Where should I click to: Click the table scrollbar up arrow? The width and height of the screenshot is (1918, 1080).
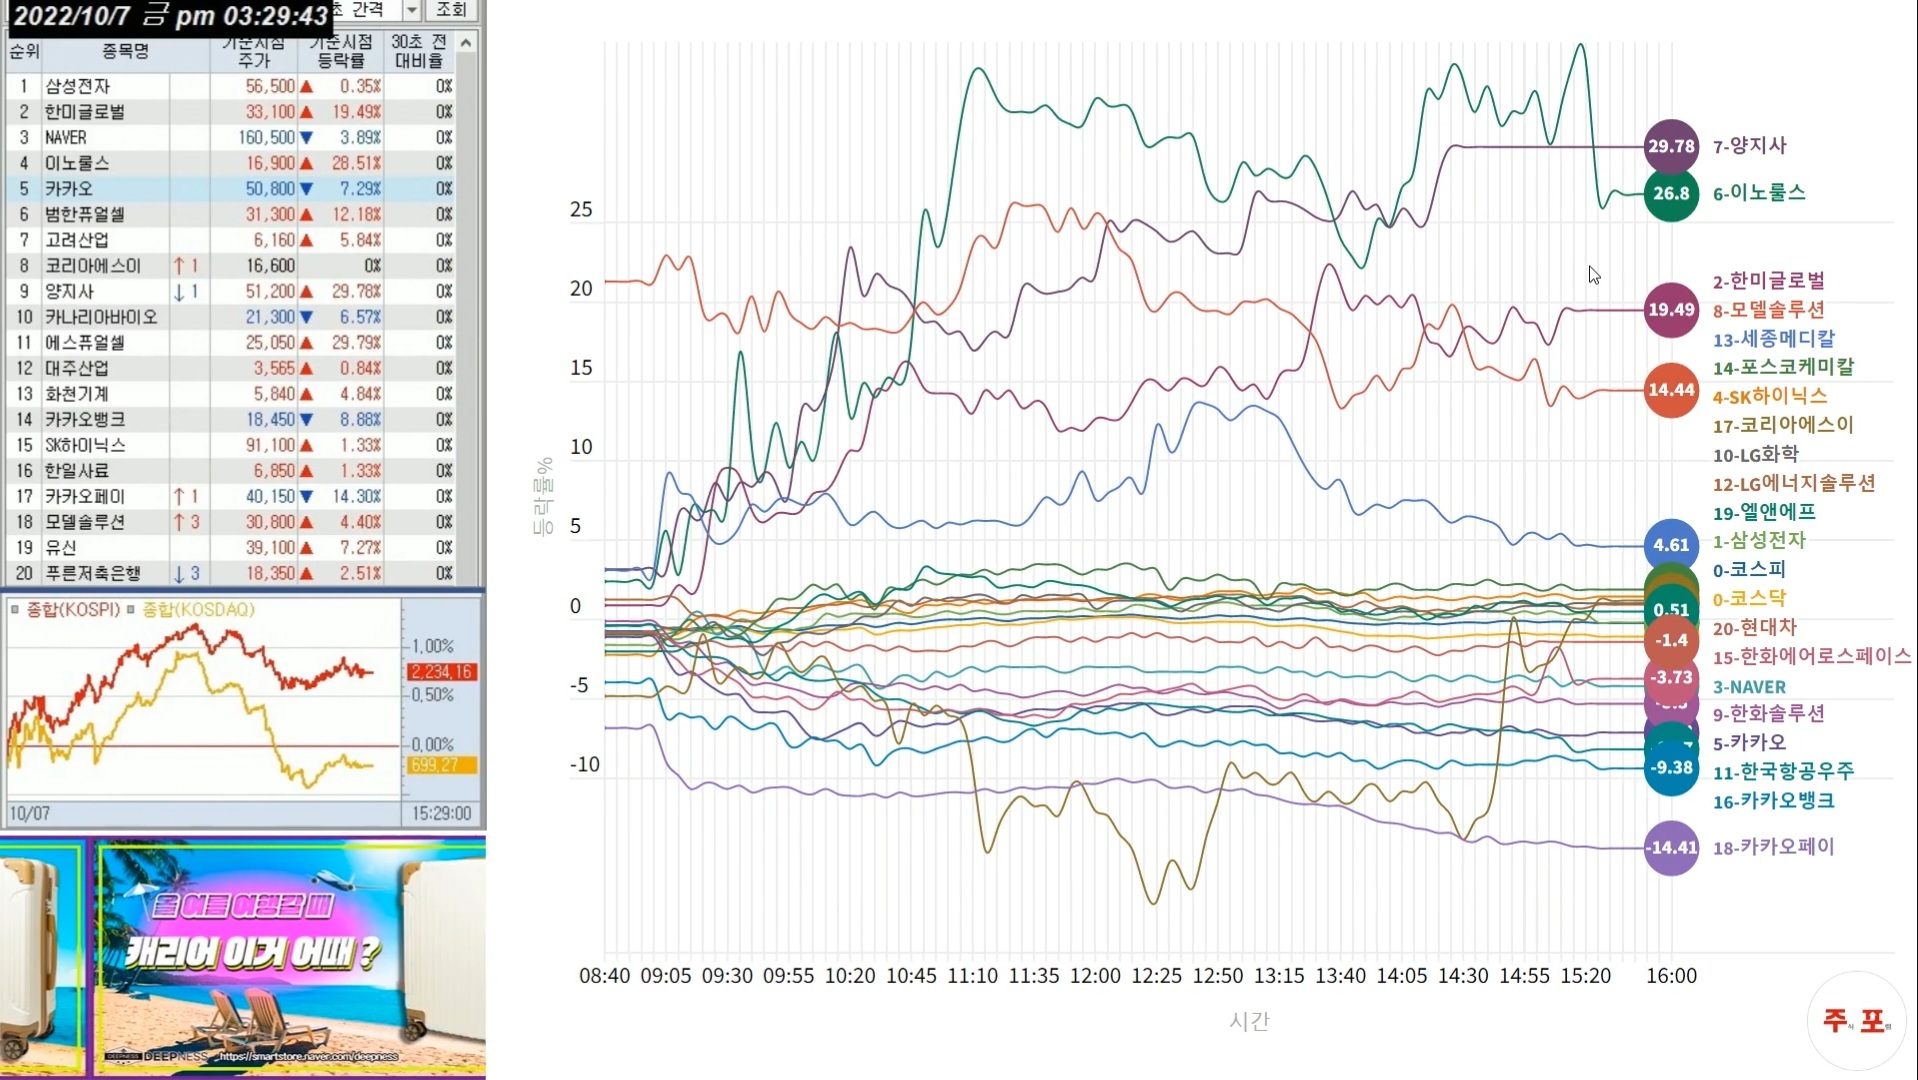point(466,42)
